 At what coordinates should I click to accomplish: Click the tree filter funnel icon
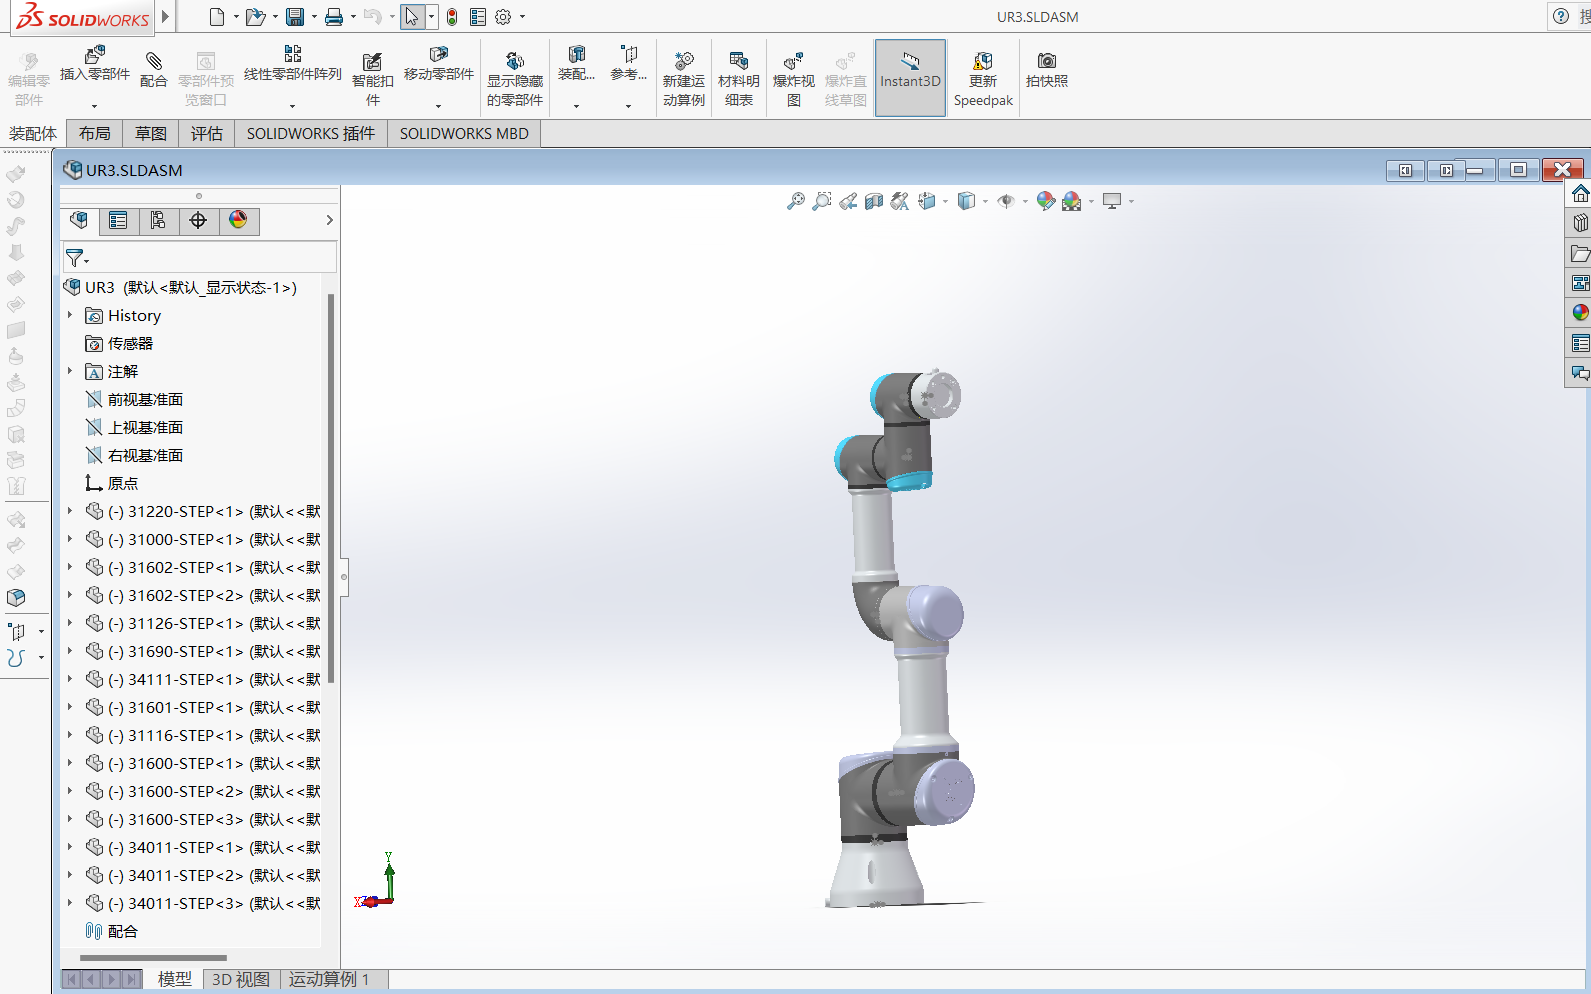point(76,258)
